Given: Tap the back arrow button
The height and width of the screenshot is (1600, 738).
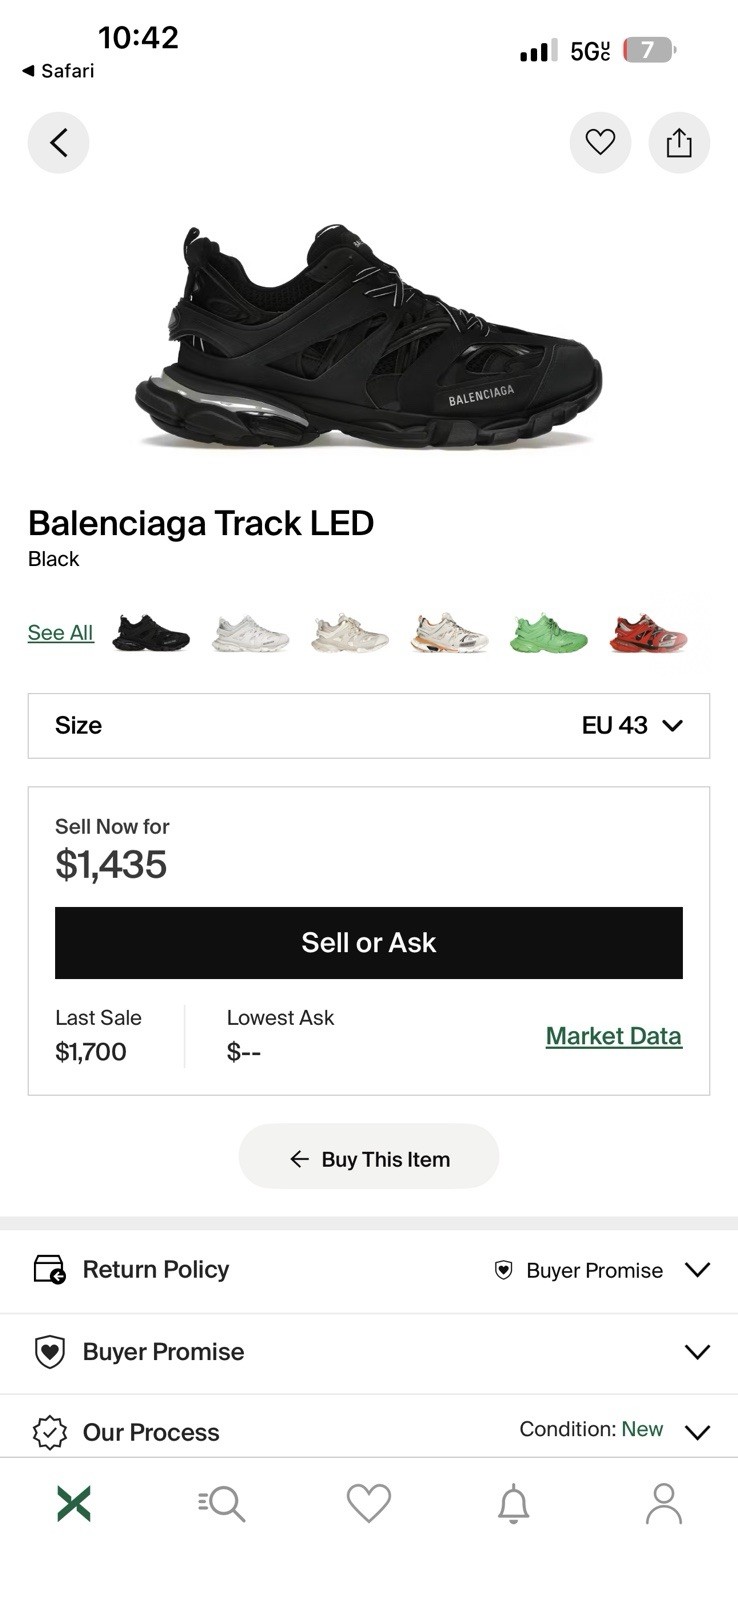Looking at the screenshot, I should coord(58,143).
